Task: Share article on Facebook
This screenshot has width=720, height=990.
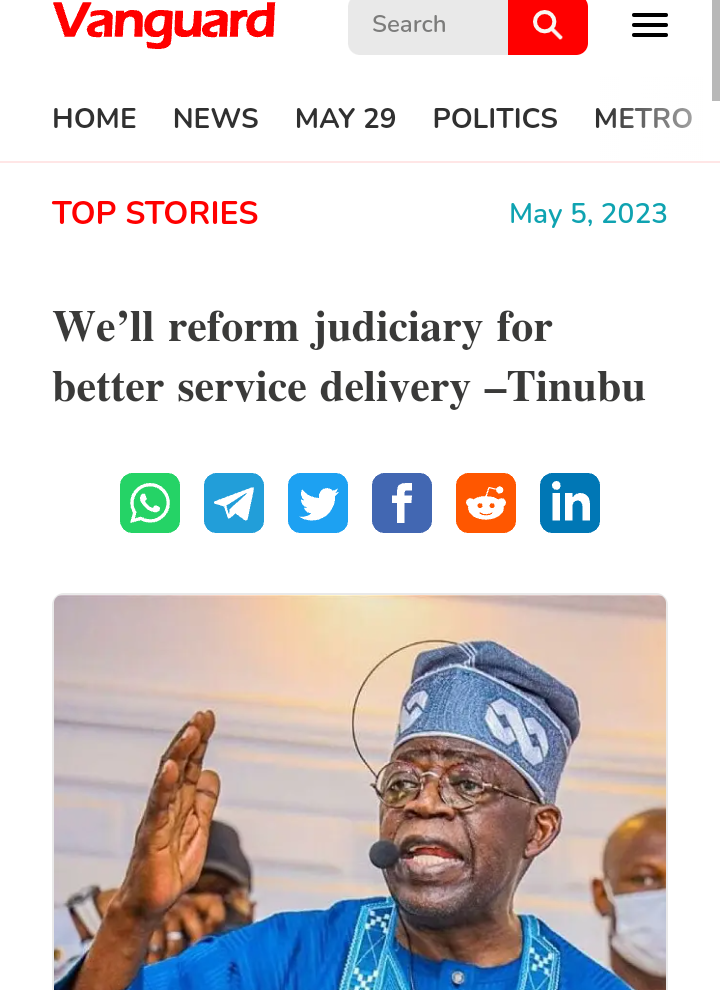Action: [x=402, y=503]
